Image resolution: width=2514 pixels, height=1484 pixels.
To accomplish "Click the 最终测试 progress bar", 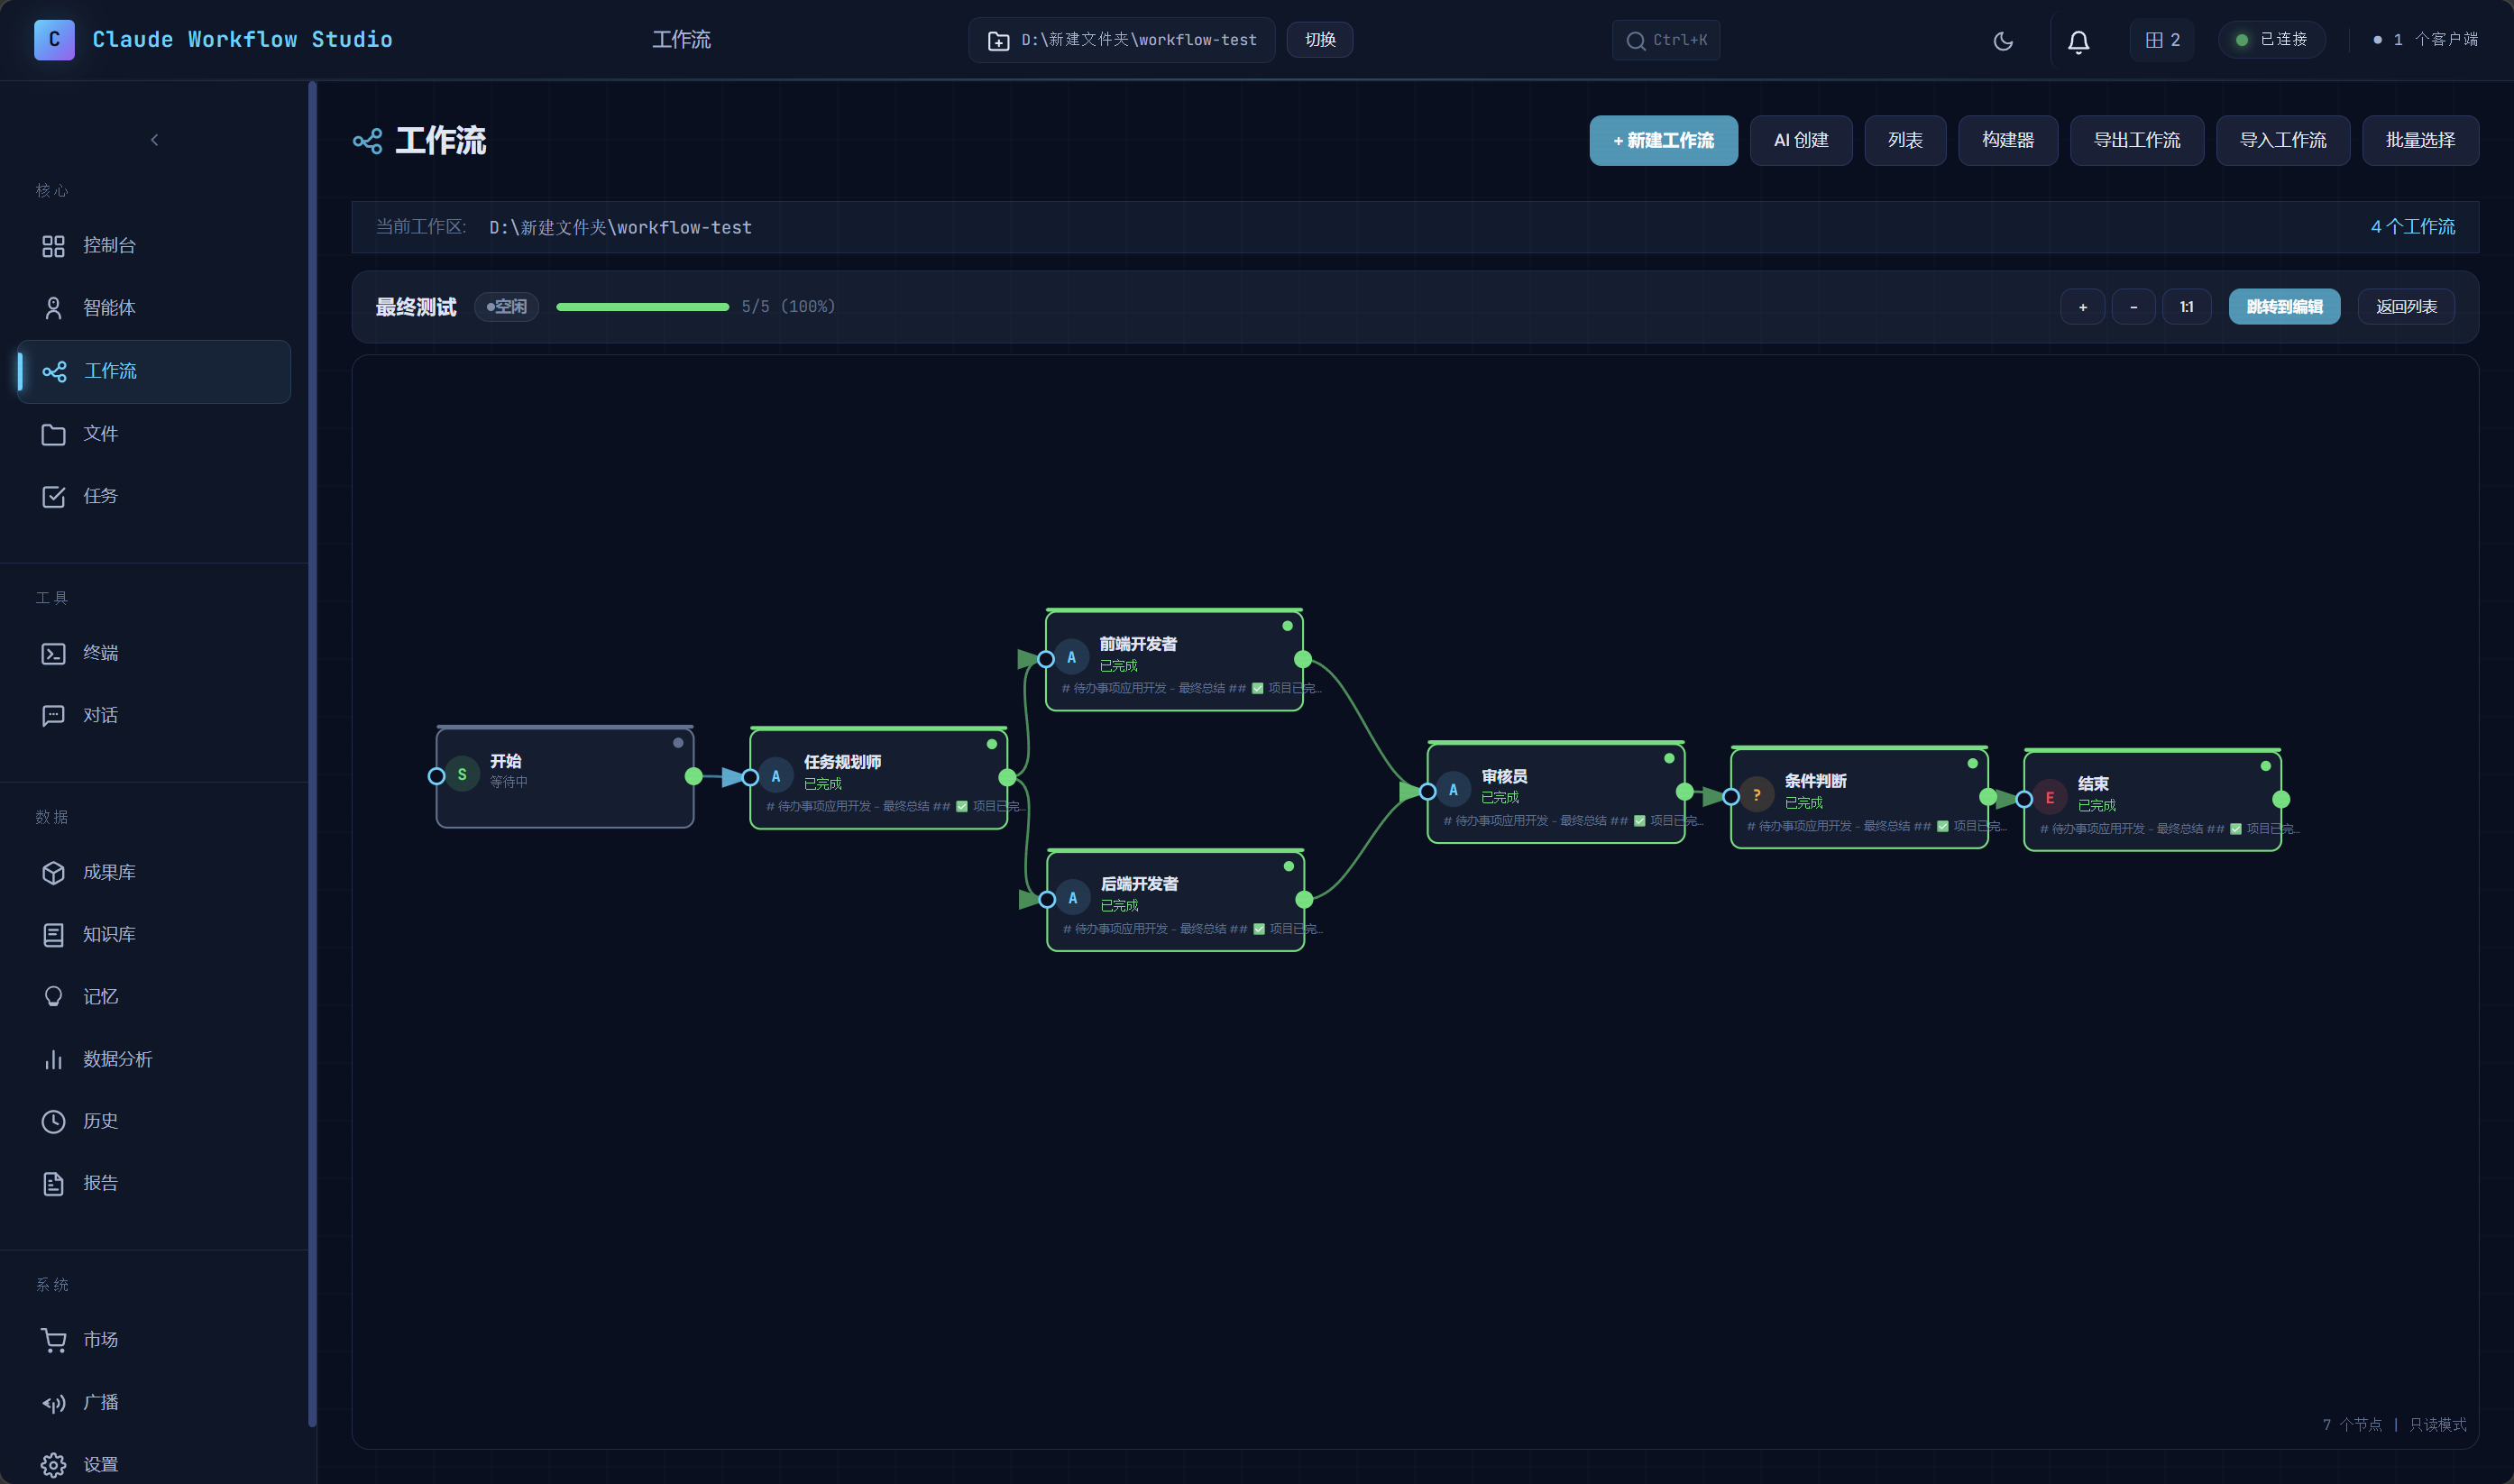I will coord(642,307).
